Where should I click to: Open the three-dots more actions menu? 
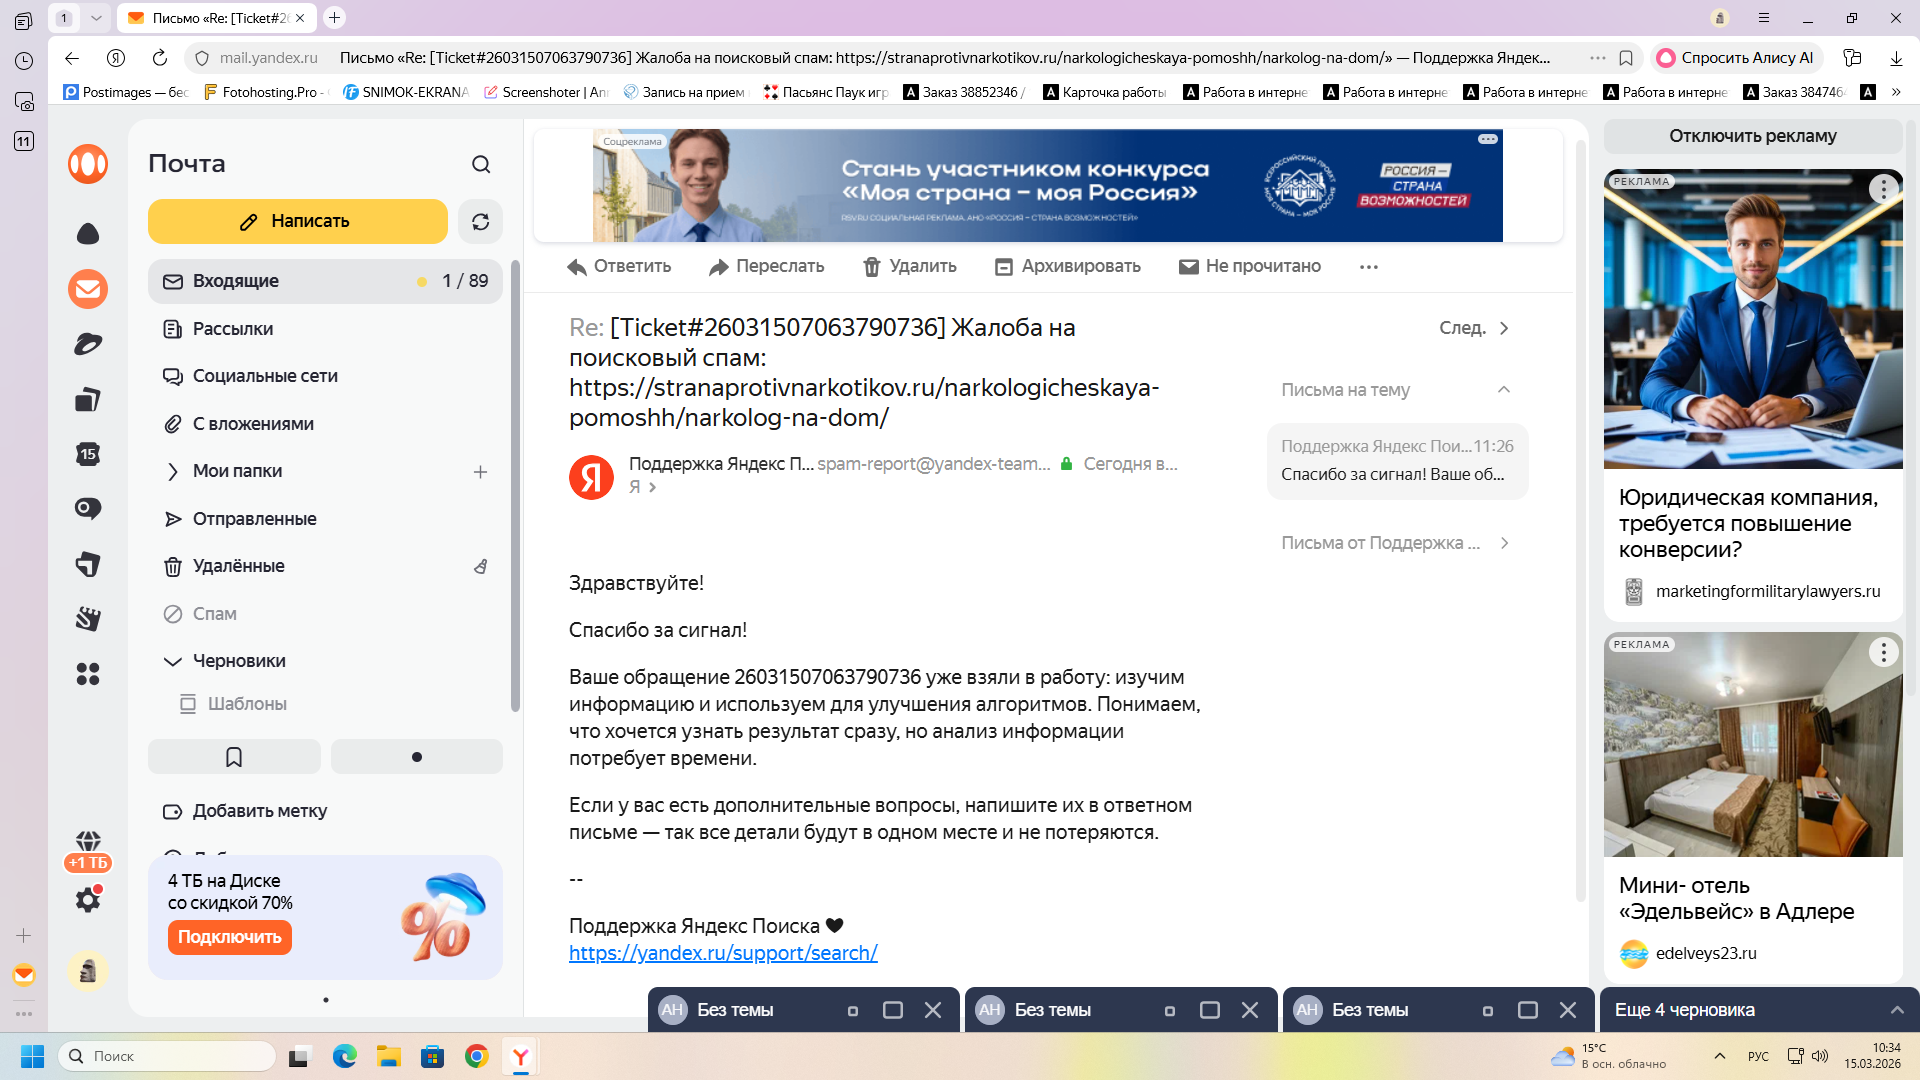[1368, 267]
